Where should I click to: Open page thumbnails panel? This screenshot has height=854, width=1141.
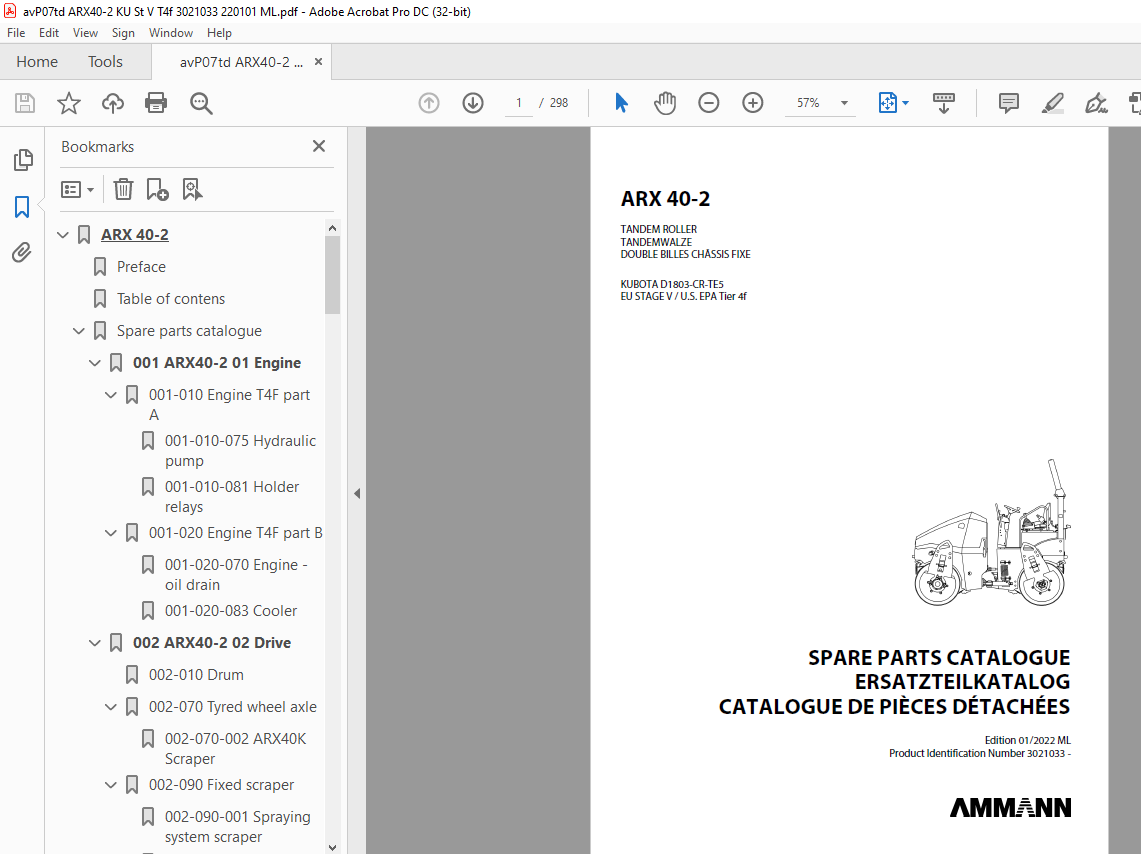(23, 160)
